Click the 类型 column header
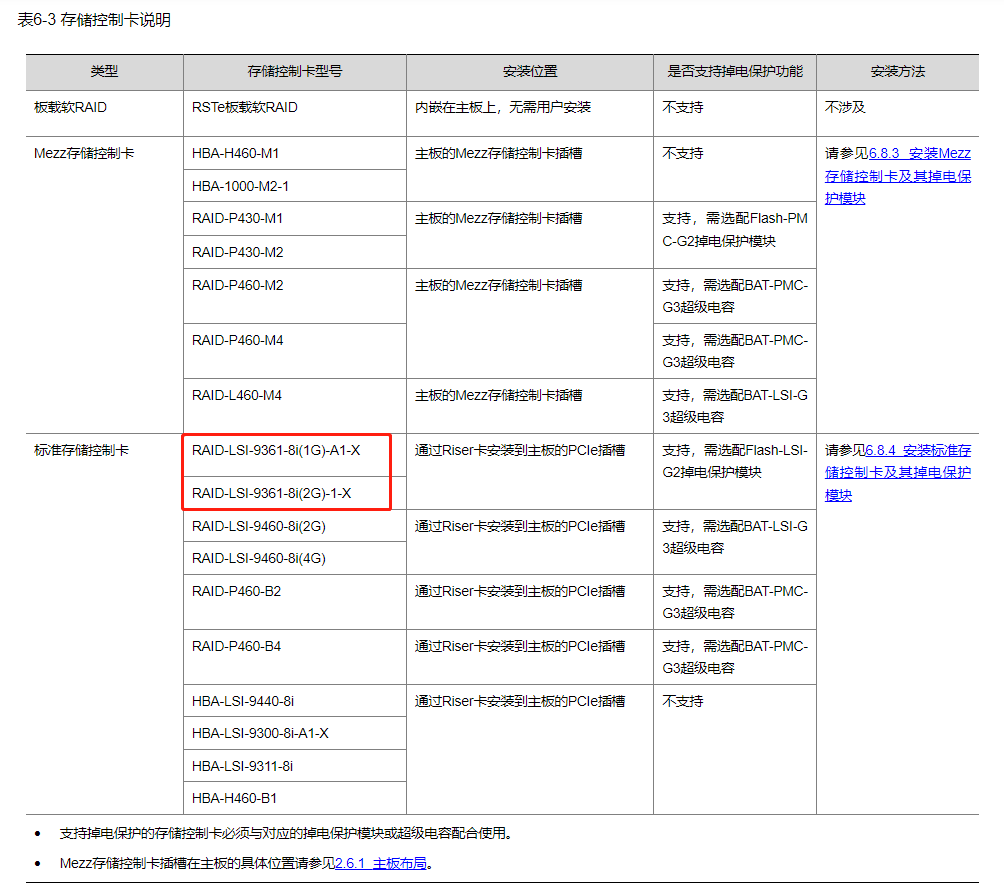The width and height of the screenshot is (1004, 885). [104, 71]
